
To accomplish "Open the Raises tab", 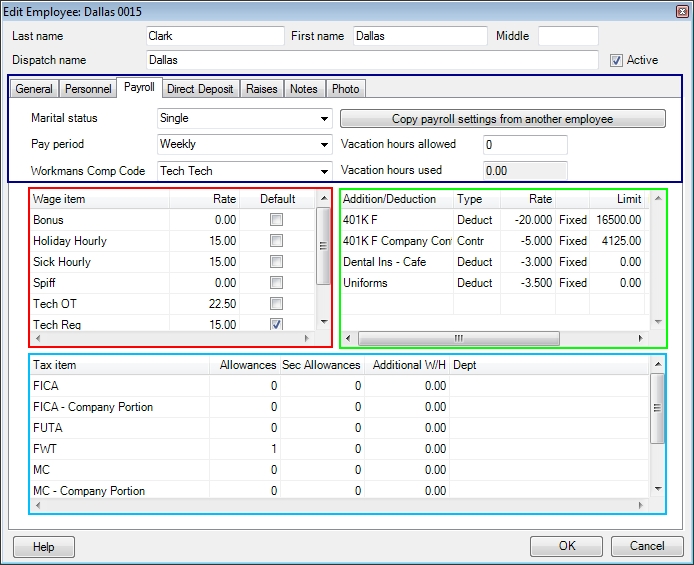I will (262, 89).
